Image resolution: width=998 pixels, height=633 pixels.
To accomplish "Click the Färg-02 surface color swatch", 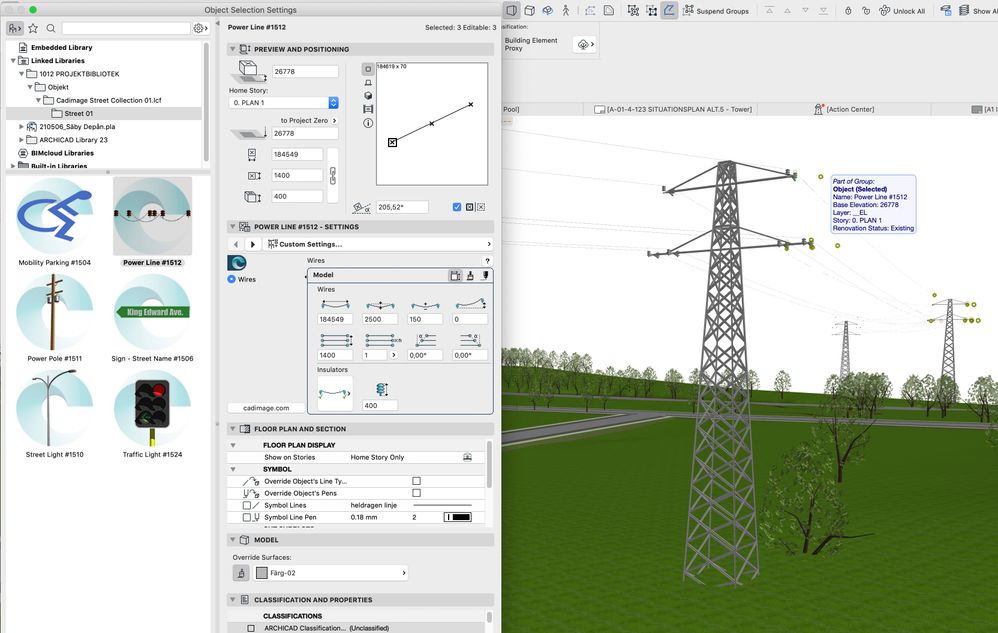I will coord(262,573).
